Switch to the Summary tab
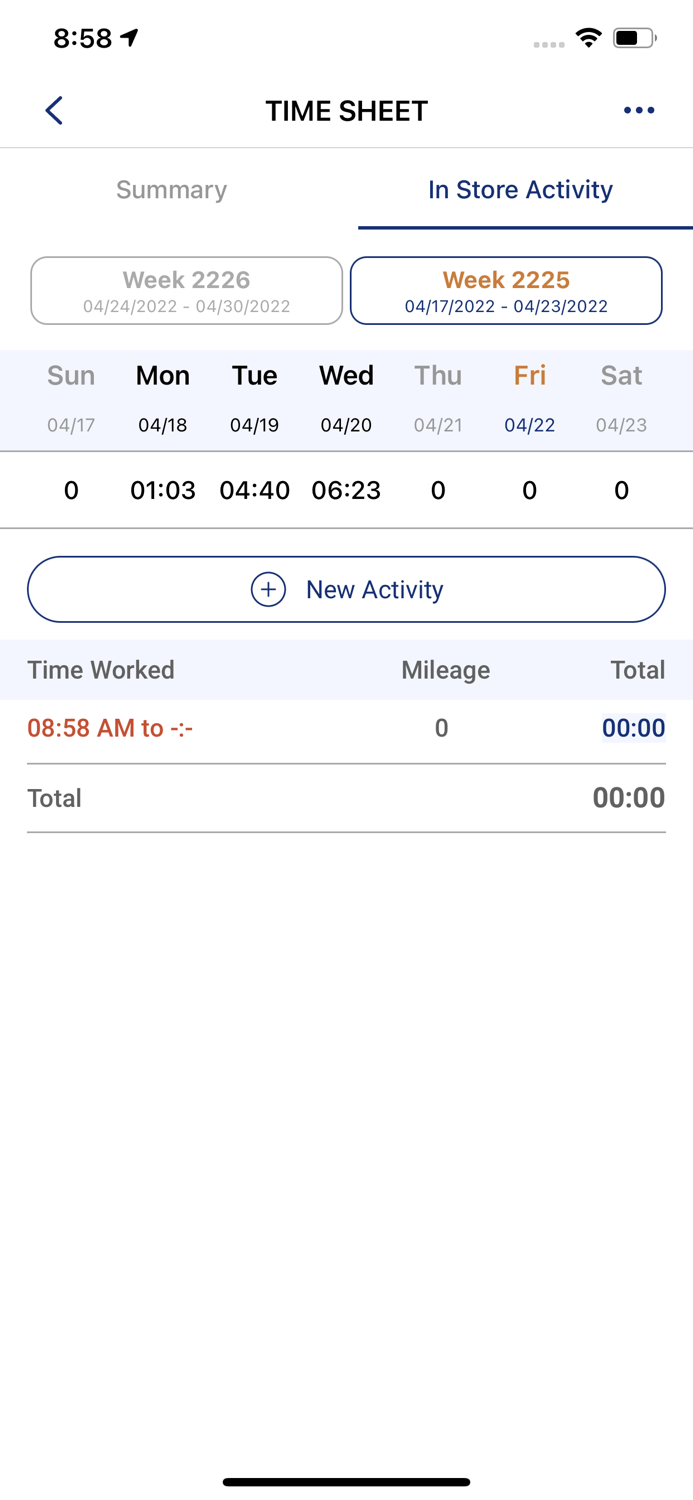Screen dimensions: 693x1500 click(171, 190)
